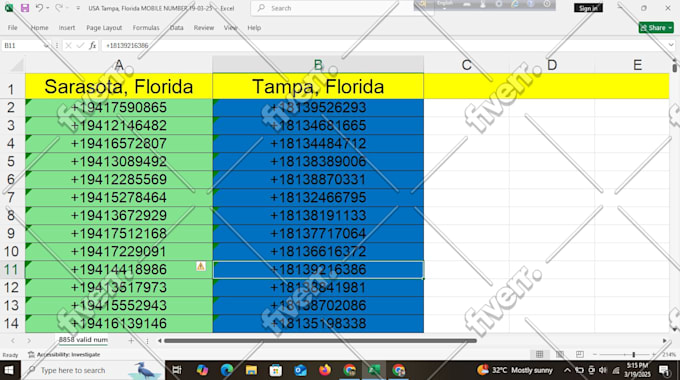This screenshot has height=380, width=680.
Task: Click the volume speaker tray icon
Action: pos(603,370)
